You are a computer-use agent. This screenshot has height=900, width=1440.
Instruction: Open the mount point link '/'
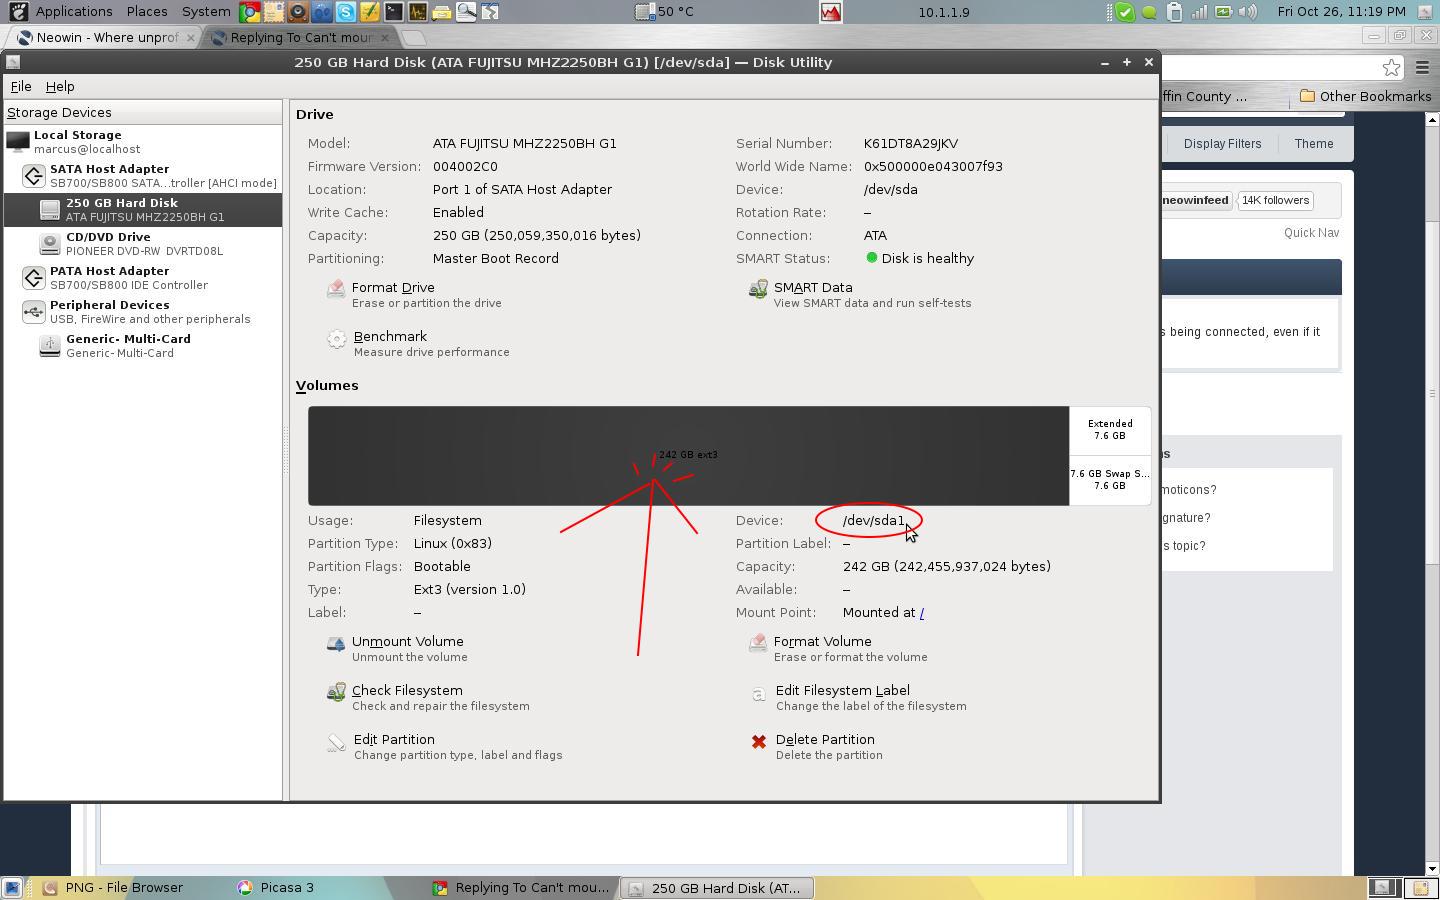click(x=921, y=613)
